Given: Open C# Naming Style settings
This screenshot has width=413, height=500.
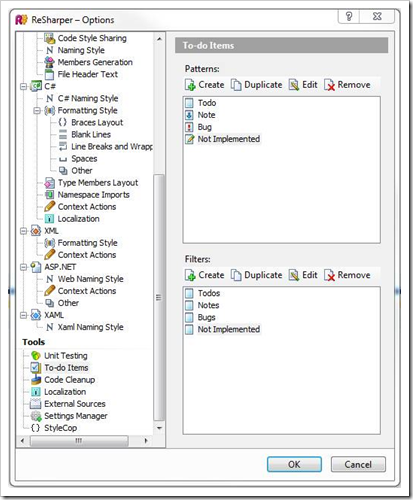Looking at the screenshot, I should [x=88, y=98].
